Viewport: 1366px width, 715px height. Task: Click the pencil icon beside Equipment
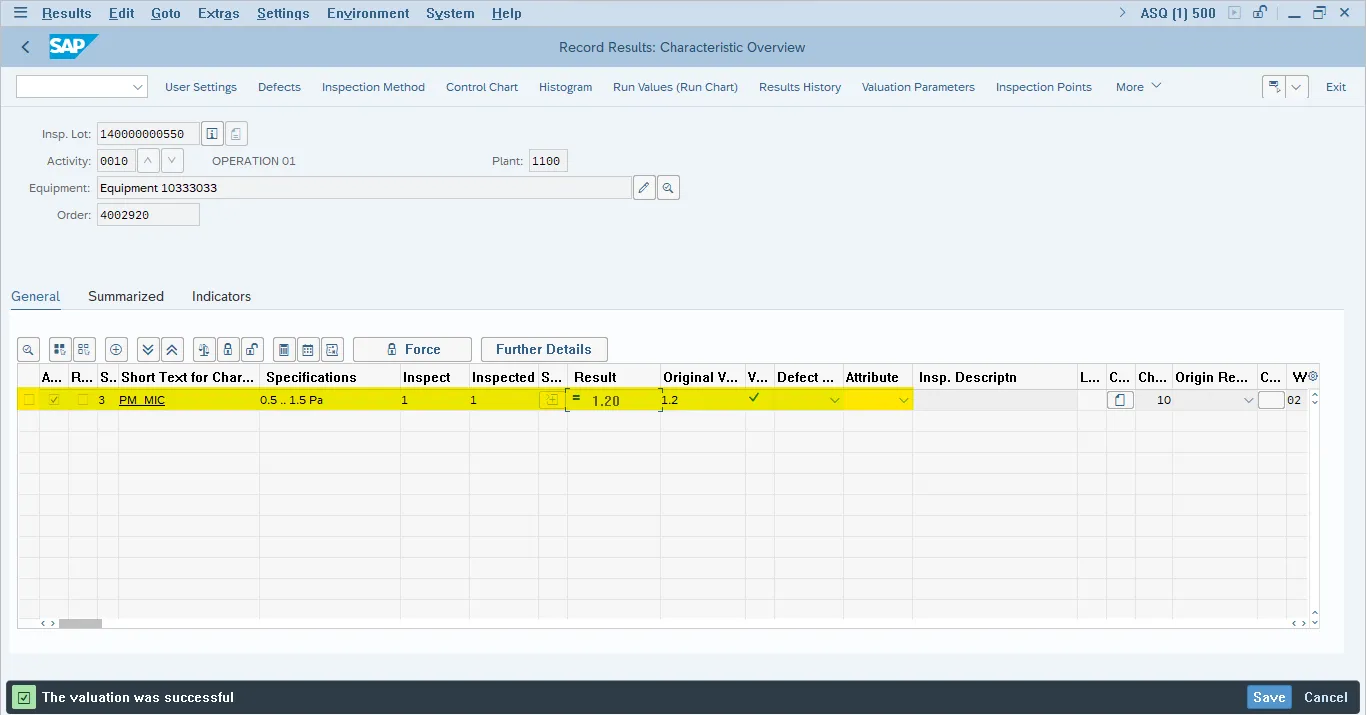click(644, 188)
